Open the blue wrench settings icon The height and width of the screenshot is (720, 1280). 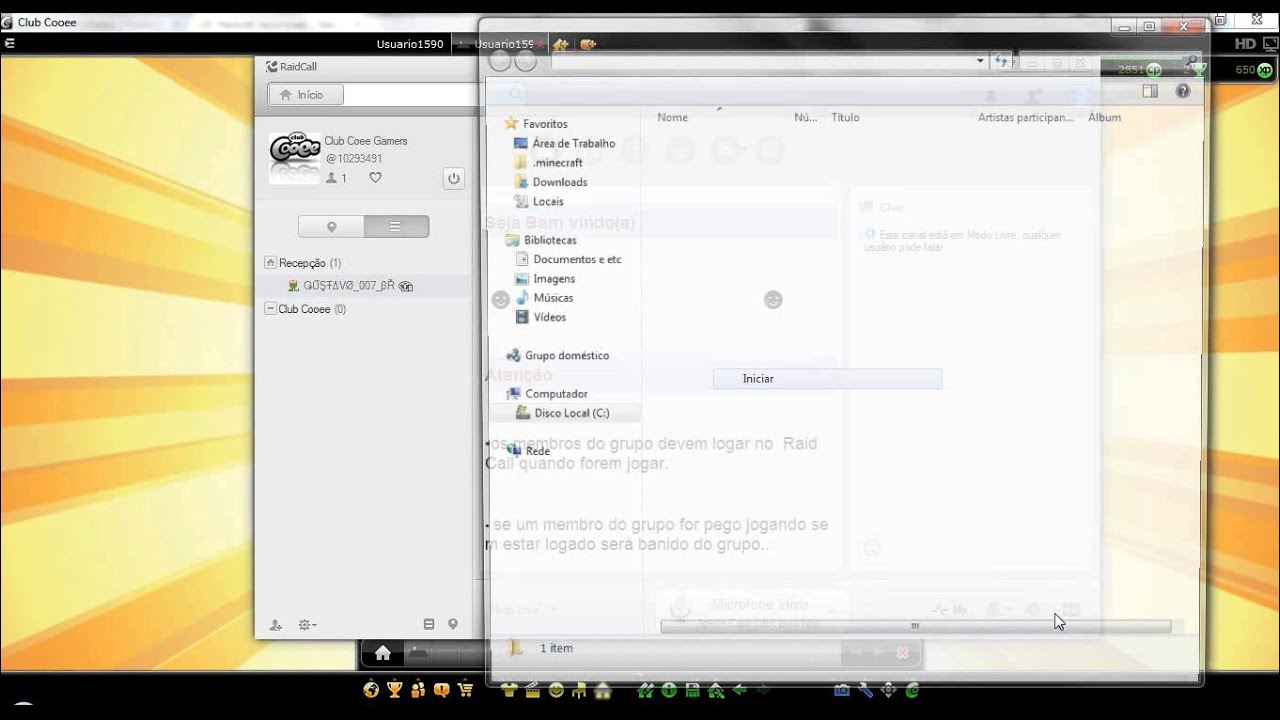coord(866,689)
